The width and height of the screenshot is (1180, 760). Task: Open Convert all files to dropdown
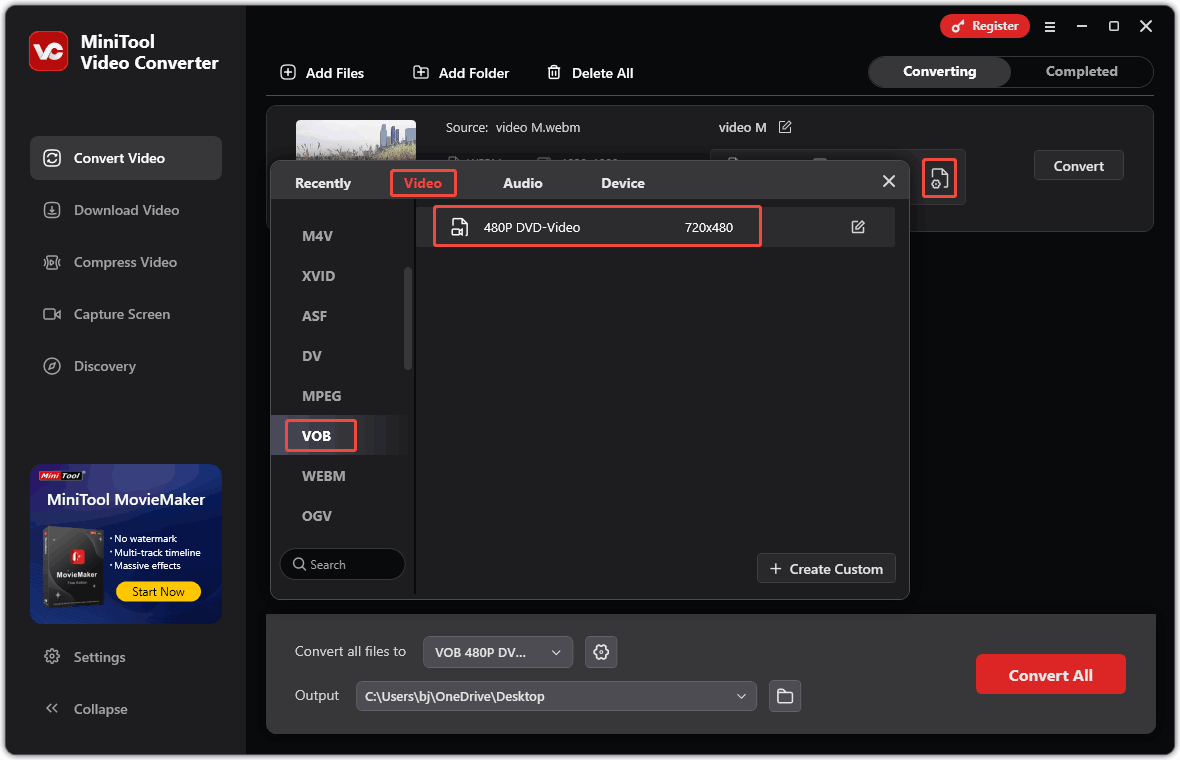[498, 652]
